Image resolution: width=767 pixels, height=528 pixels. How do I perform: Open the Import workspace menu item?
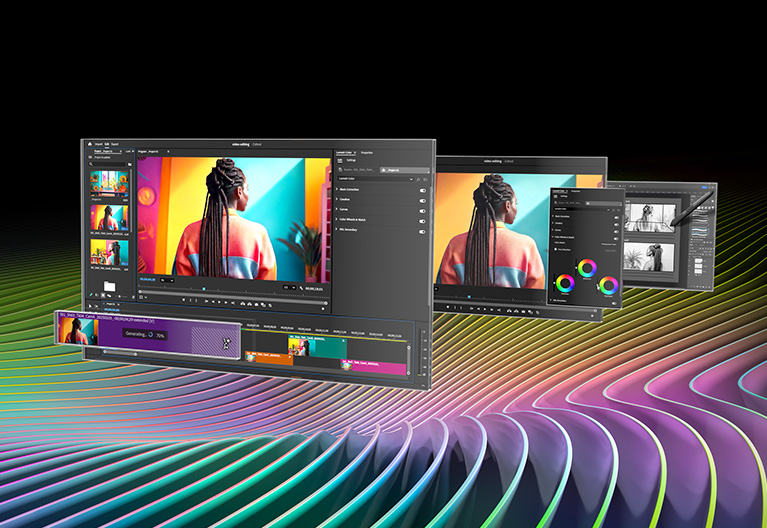point(99,144)
